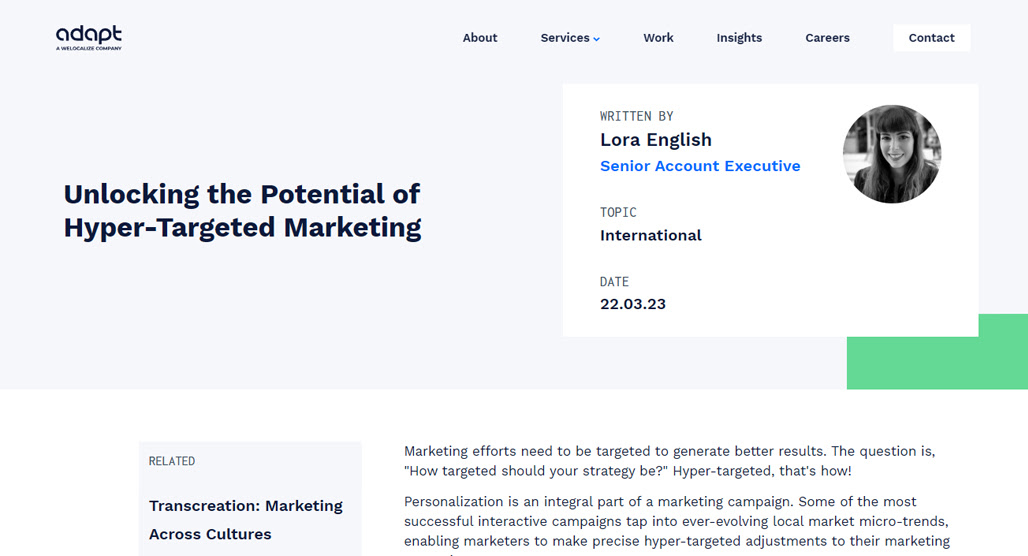Screen dimensions: 1028x556
Task: Expand the Services dropdown chevron
Action: pyautogui.click(x=597, y=39)
